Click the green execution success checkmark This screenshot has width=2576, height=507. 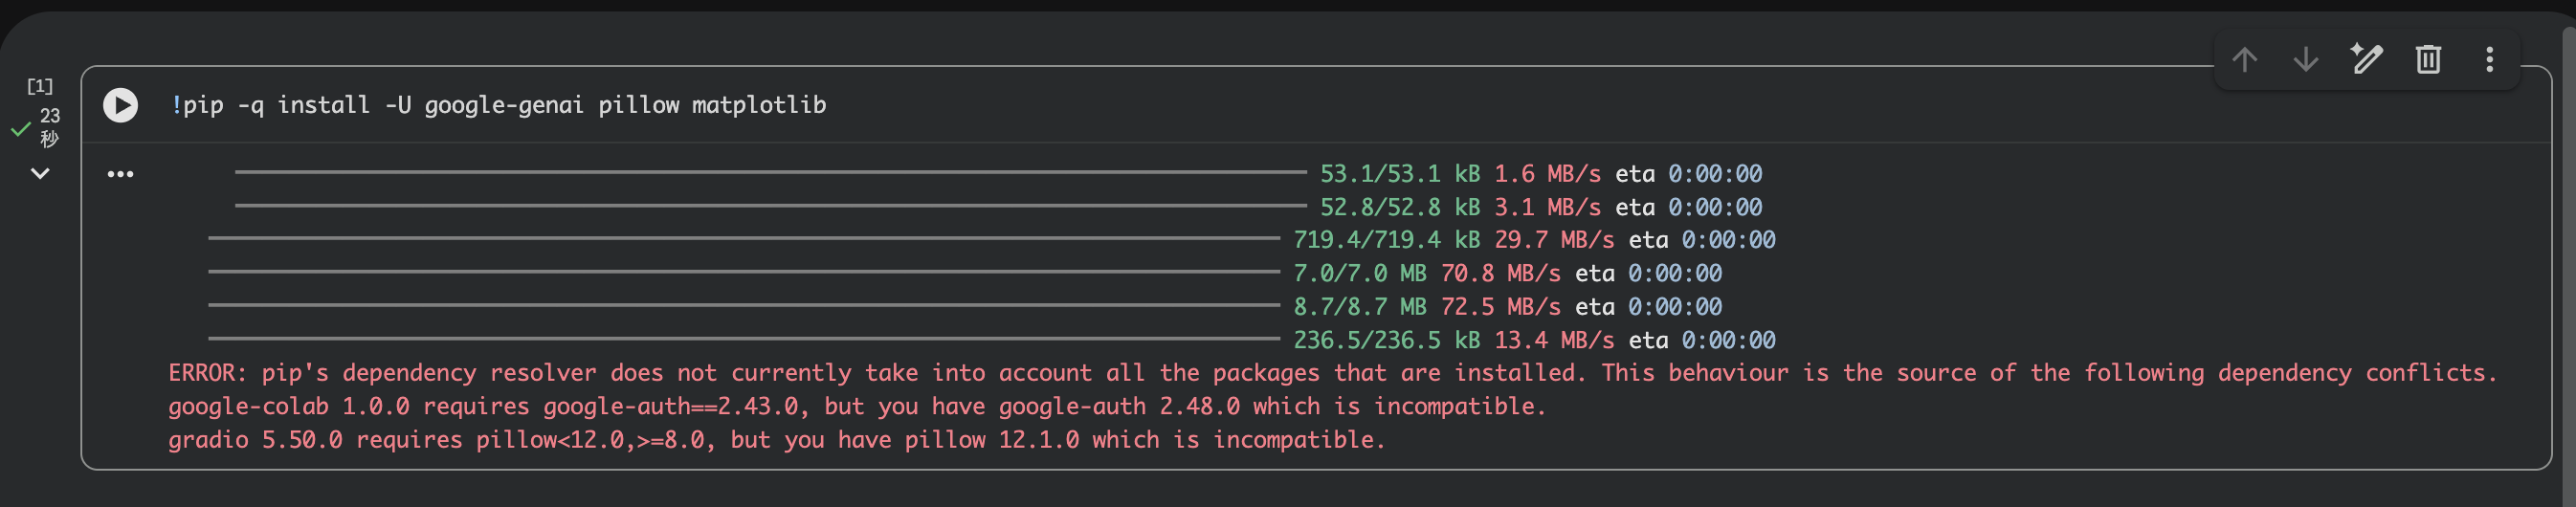click(x=20, y=129)
